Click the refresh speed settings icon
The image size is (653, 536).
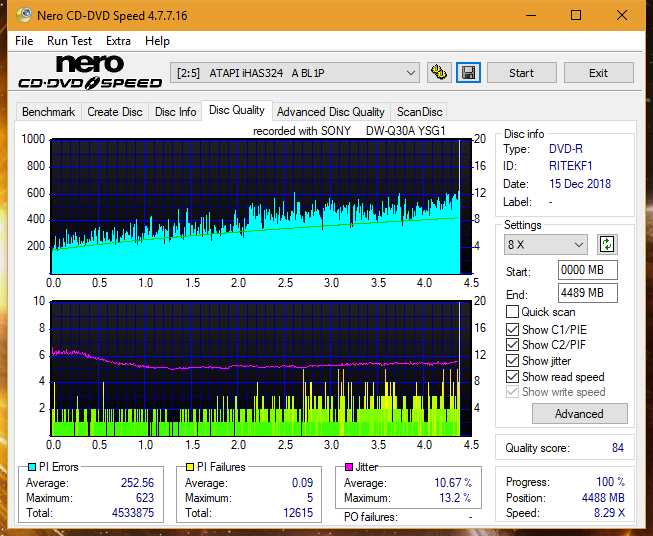(x=607, y=244)
